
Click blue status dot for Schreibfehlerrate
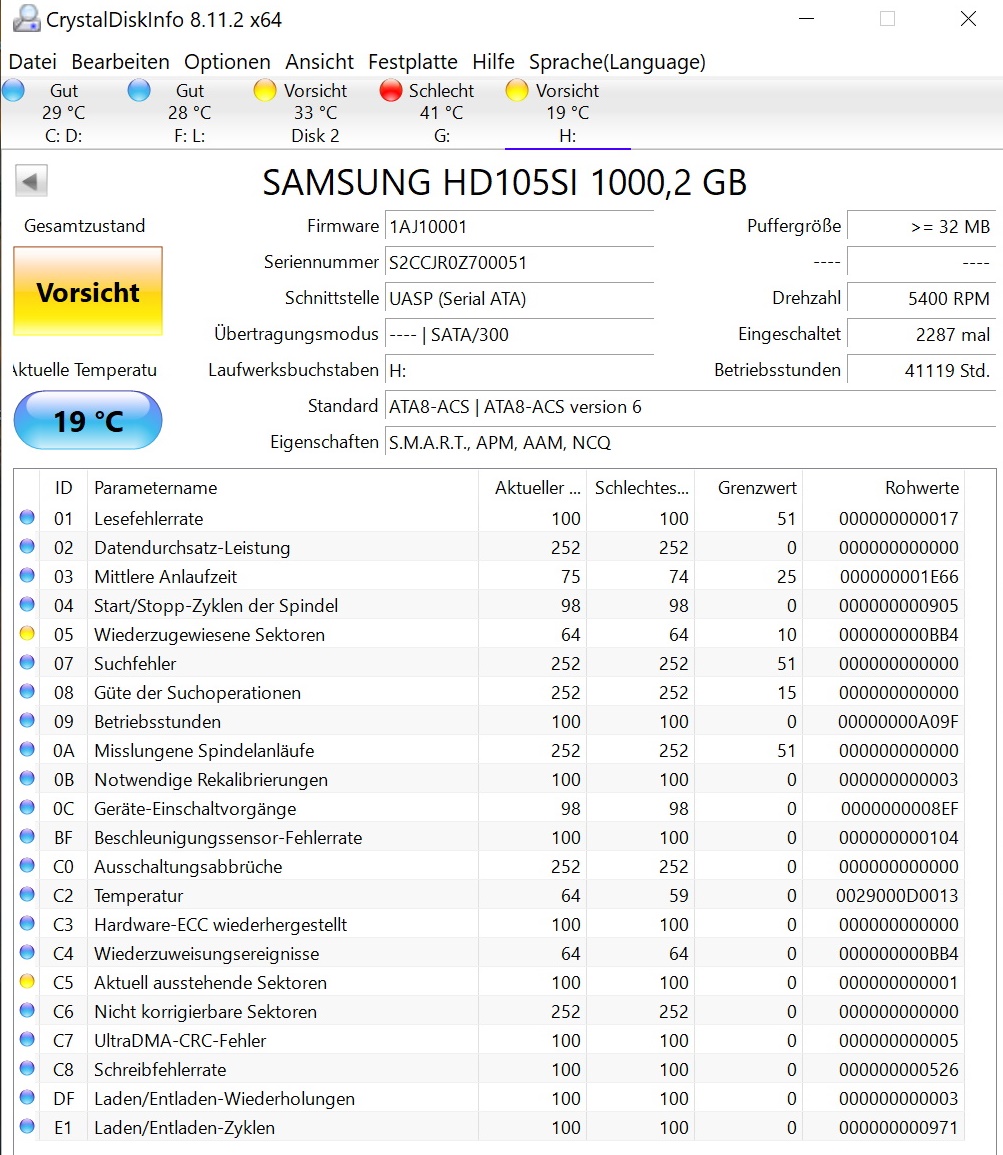pos(27,1068)
